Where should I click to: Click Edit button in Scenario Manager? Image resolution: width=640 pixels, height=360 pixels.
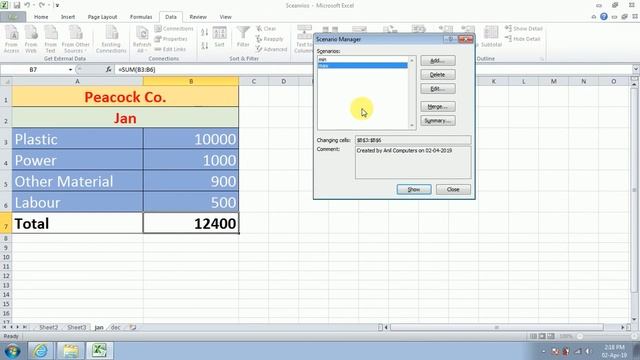(x=438, y=89)
